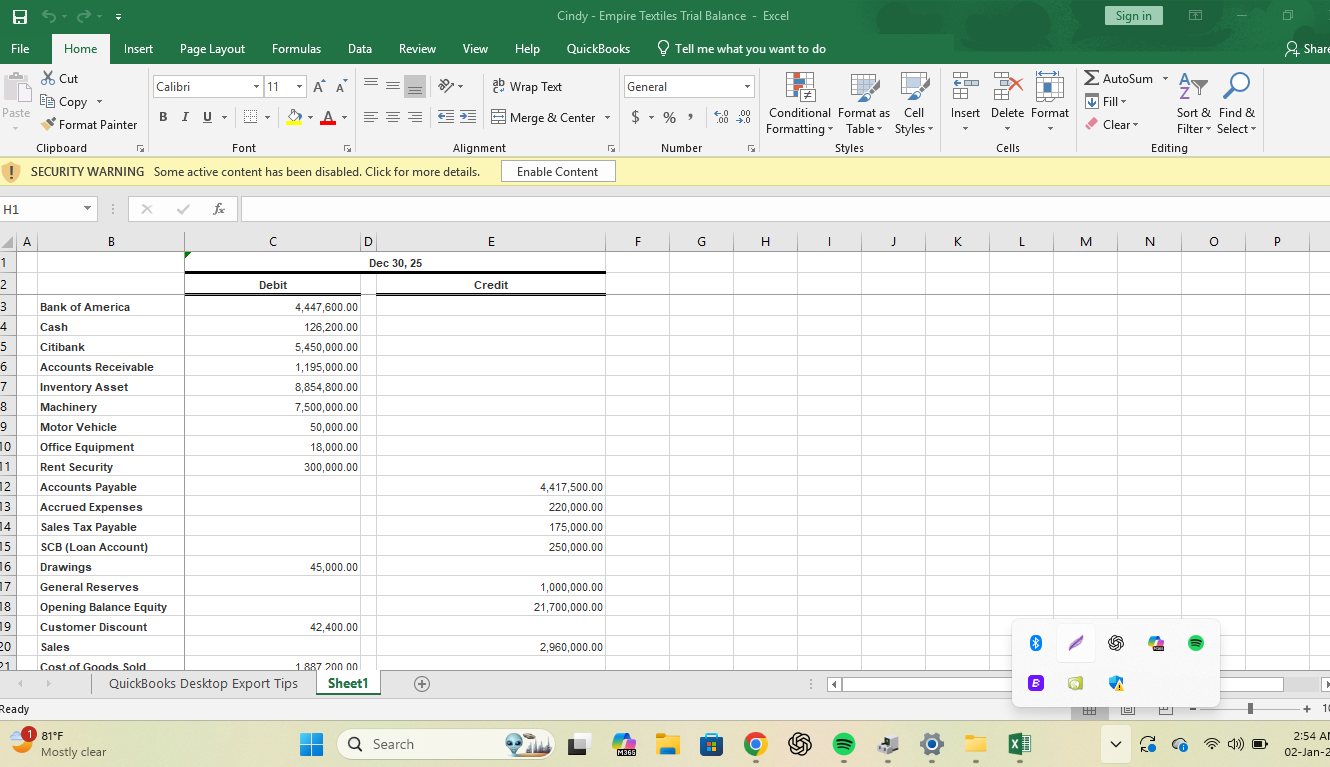Open the Spotify icon in the tray popup
Screen dimensions: 1330x767
(x=1196, y=644)
